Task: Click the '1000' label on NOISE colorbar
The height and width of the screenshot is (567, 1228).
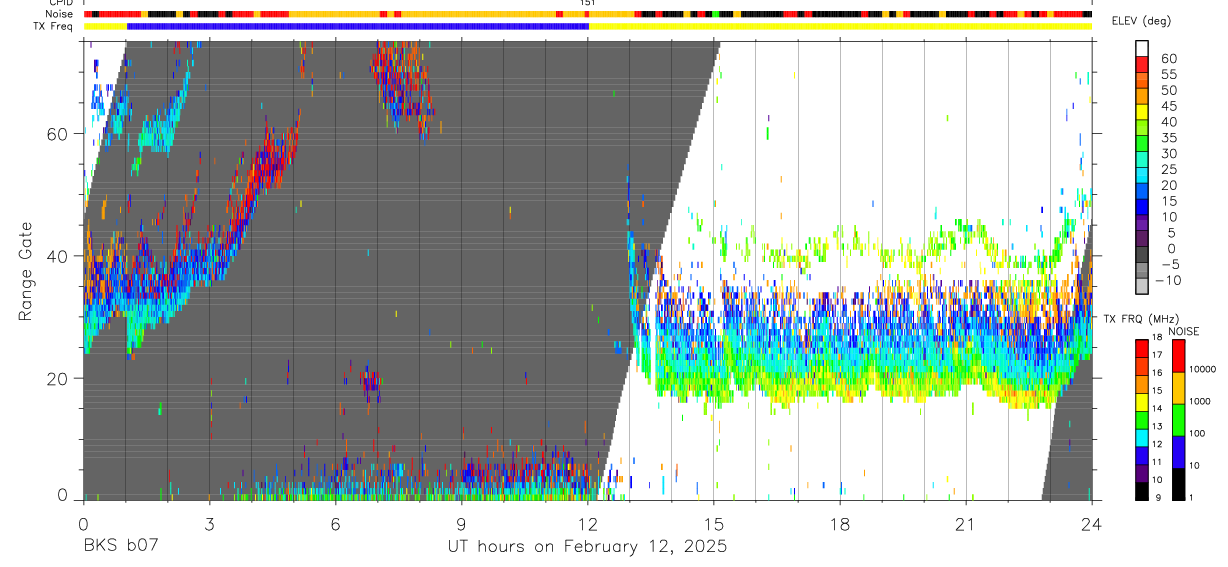Action: [x=1200, y=401]
